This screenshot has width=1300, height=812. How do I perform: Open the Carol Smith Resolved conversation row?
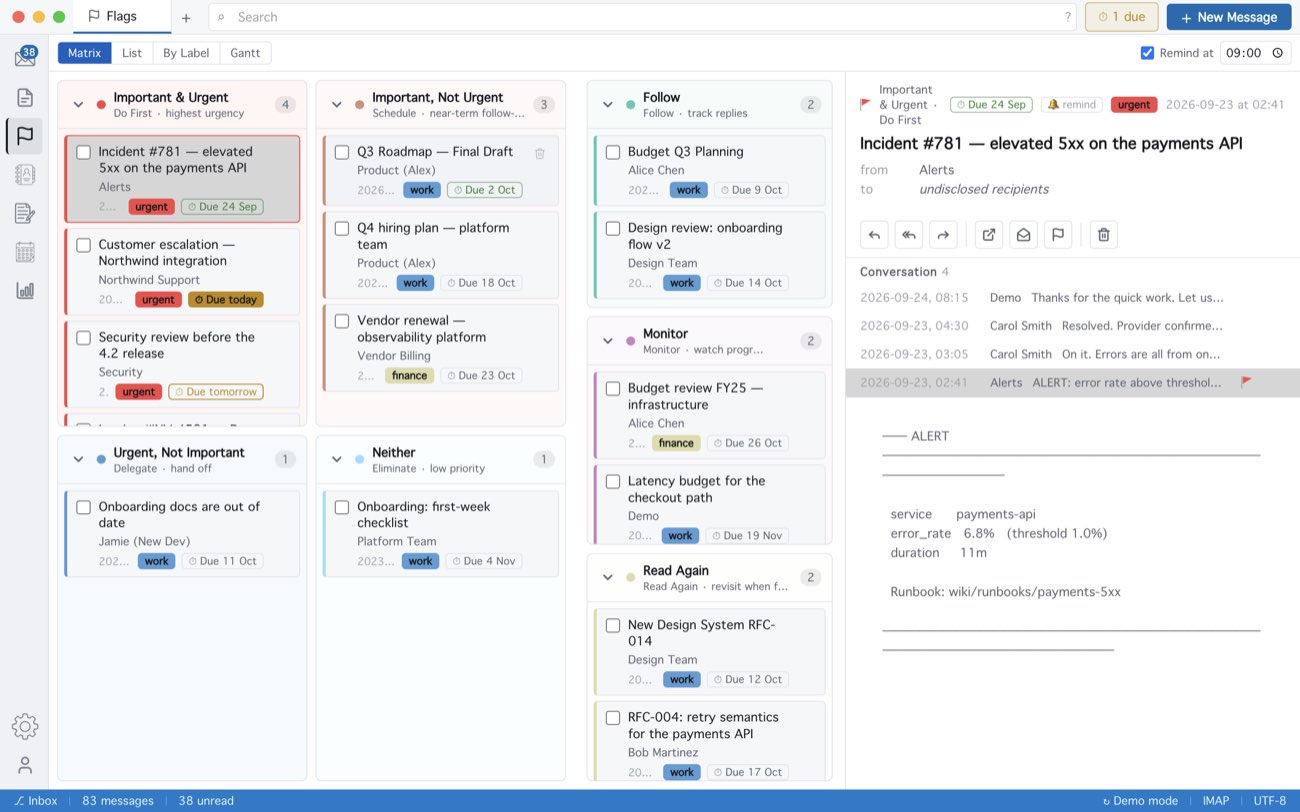(1072, 326)
